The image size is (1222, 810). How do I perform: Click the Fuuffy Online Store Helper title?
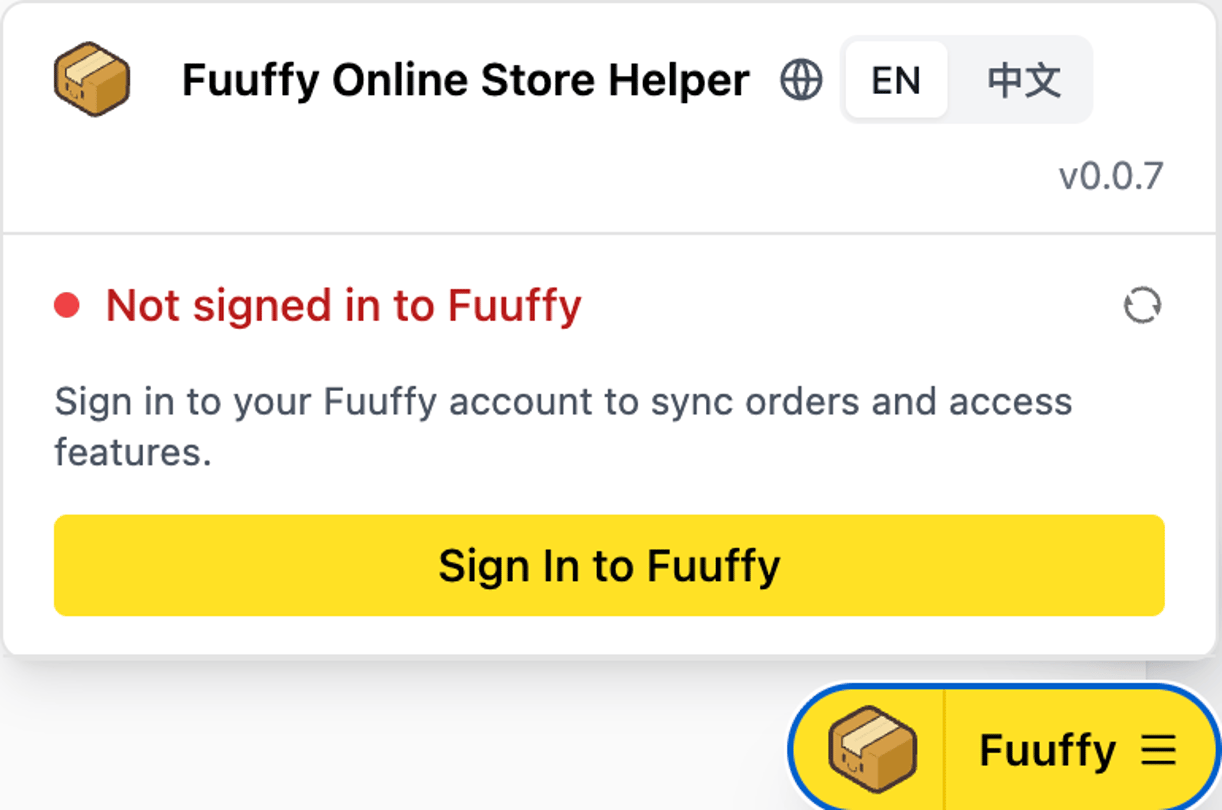(465, 81)
